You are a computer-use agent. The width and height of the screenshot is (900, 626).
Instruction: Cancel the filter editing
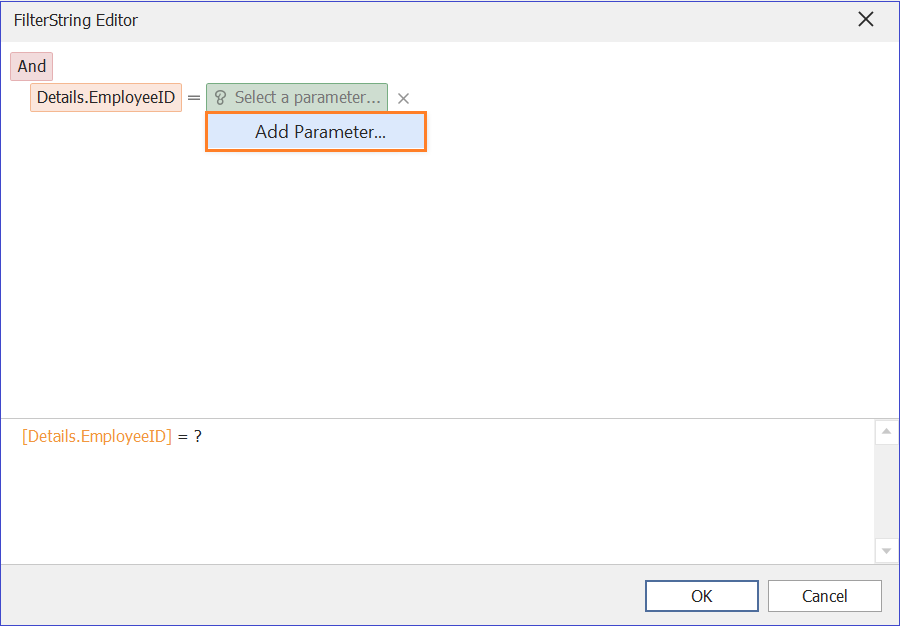click(x=824, y=596)
